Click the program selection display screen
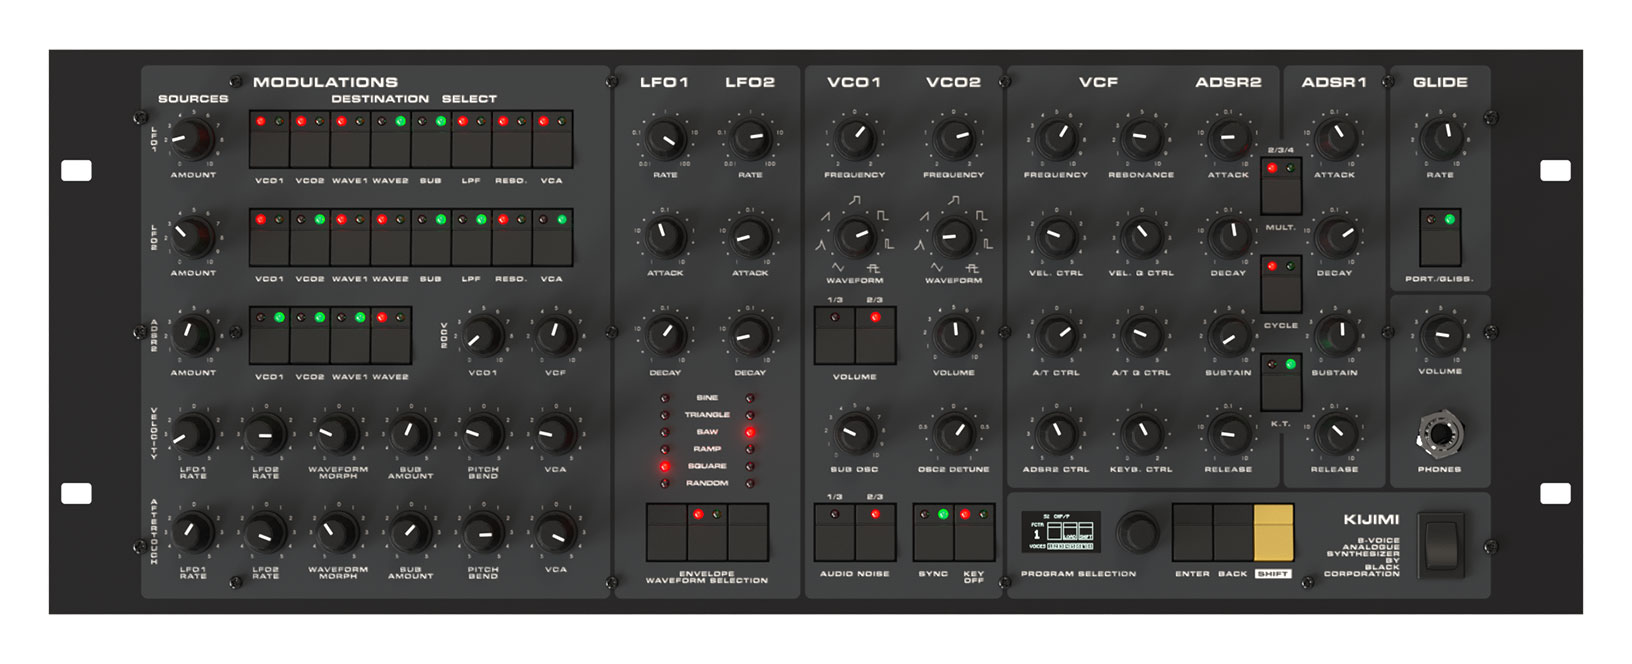Screen dimensions: 1632x664 pyautogui.click(x=1061, y=532)
